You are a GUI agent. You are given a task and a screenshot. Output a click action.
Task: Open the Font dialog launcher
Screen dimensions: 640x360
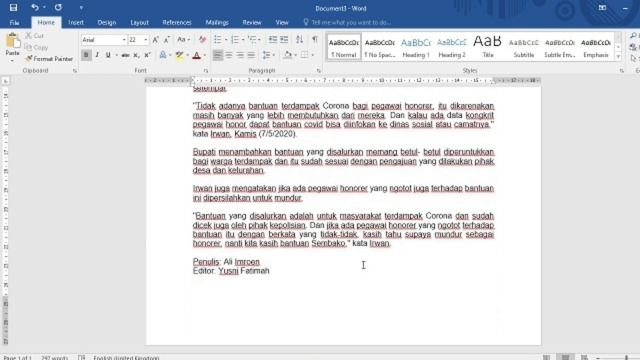click(x=206, y=71)
